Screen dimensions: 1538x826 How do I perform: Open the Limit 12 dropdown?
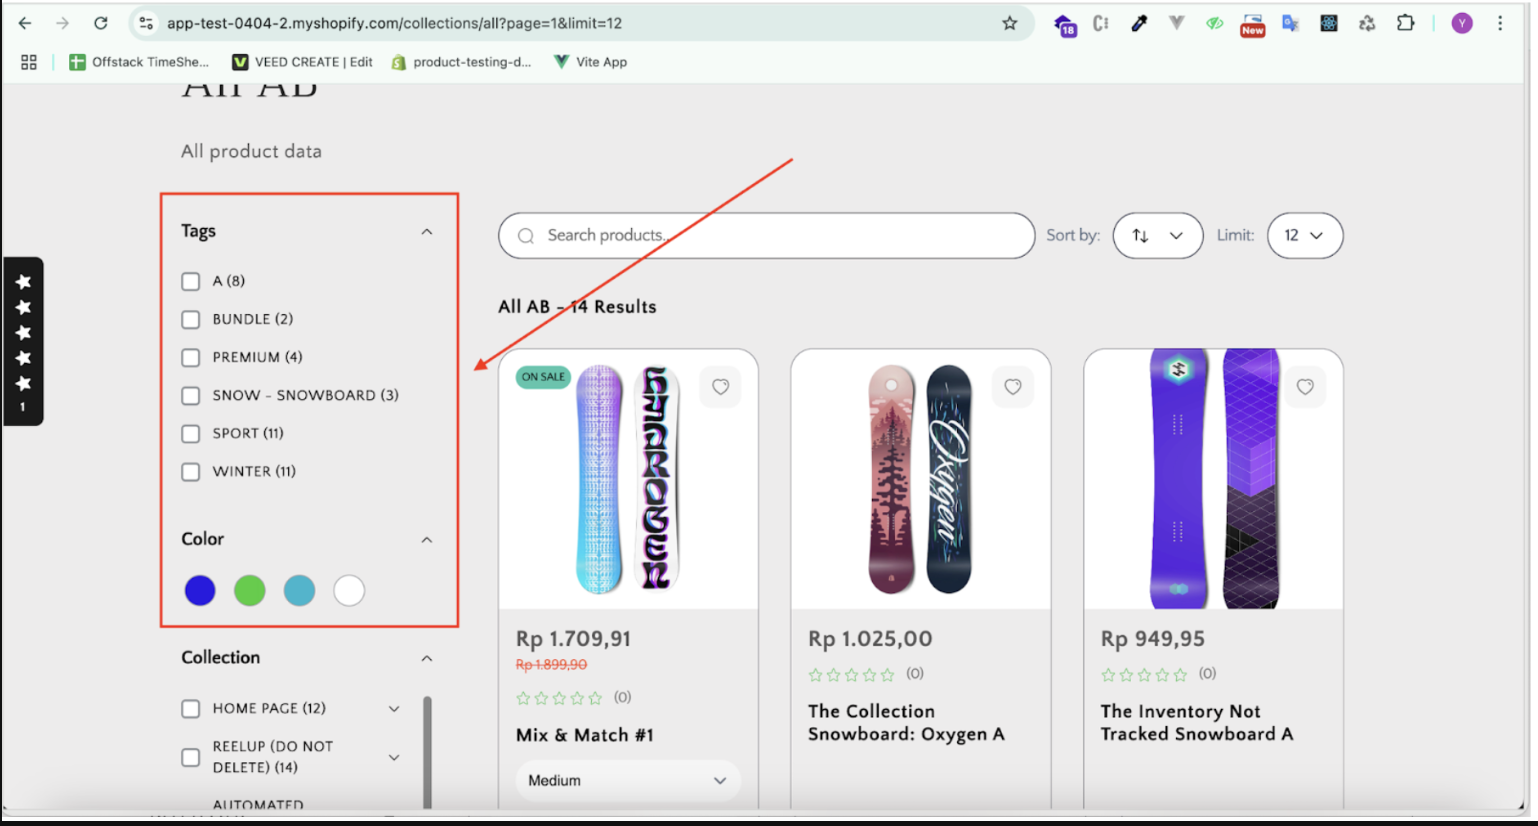(x=1304, y=236)
